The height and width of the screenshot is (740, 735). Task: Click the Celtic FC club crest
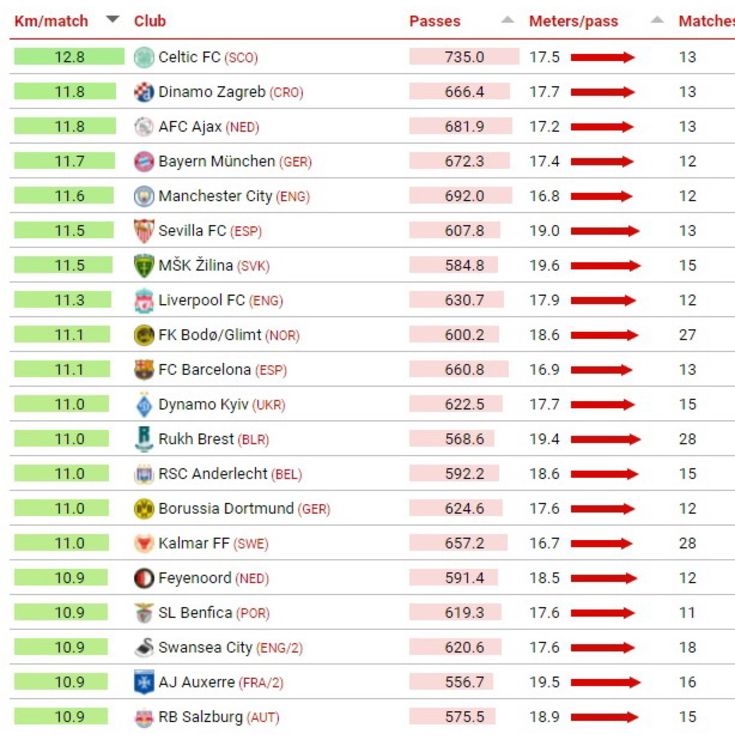click(x=144, y=57)
